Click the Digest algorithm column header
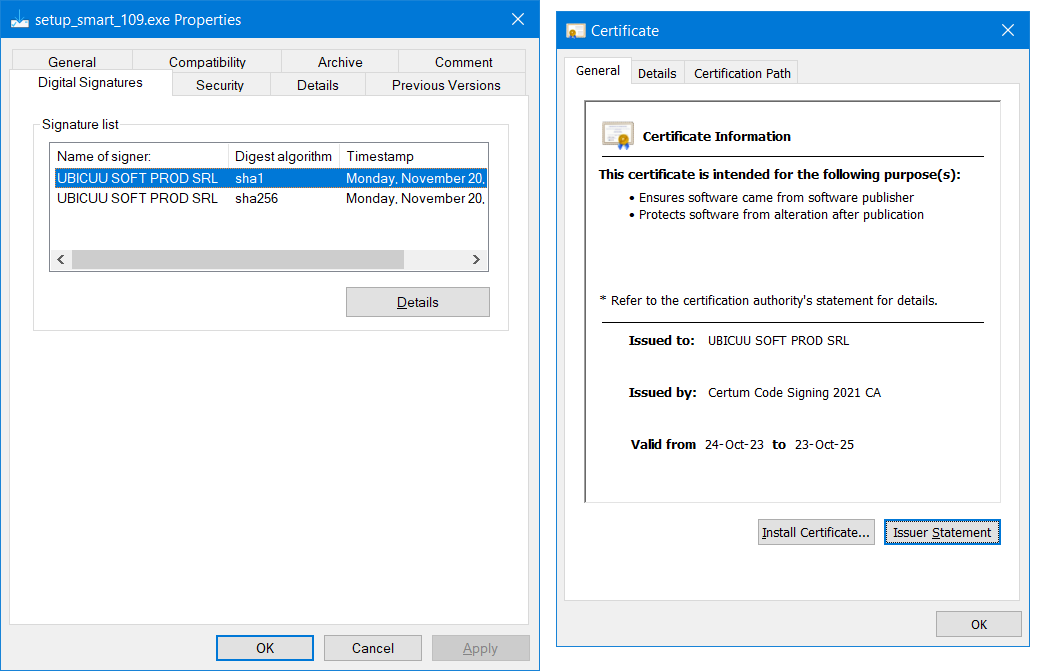Screen dimensions: 1038x671 tap(284, 156)
